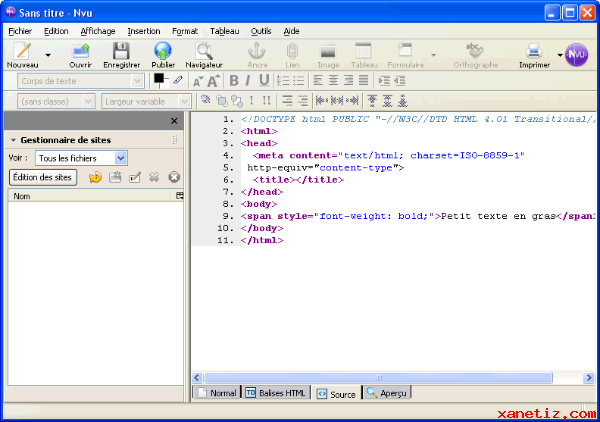Click the stop icon in site manager
This screenshot has height=422, width=600.
(x=174, y=177)
